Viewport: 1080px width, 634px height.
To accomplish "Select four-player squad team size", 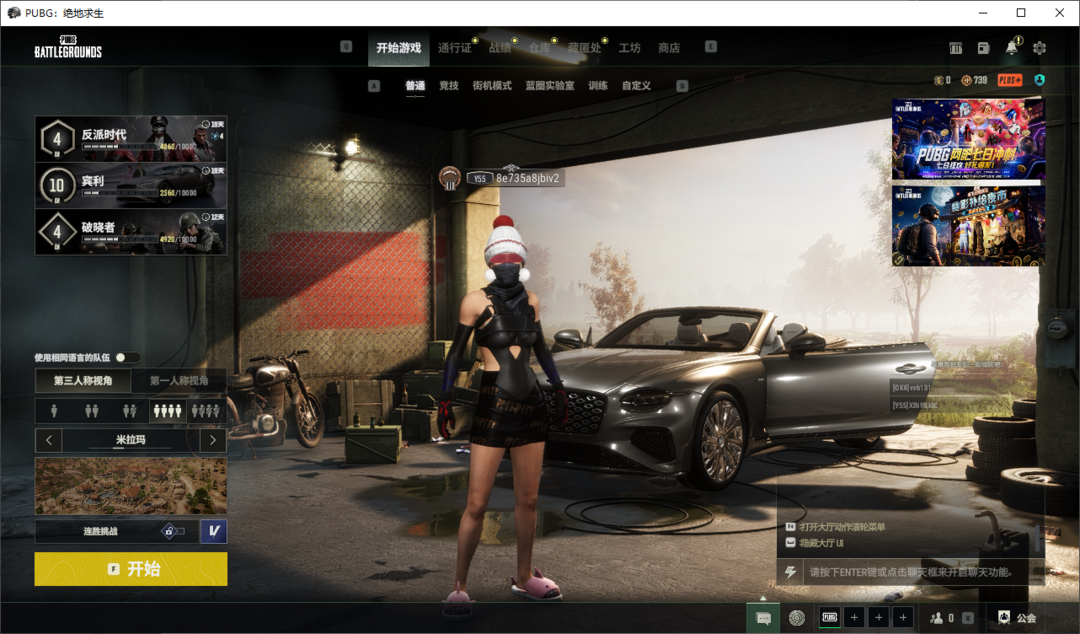I will tap(167, 411).
